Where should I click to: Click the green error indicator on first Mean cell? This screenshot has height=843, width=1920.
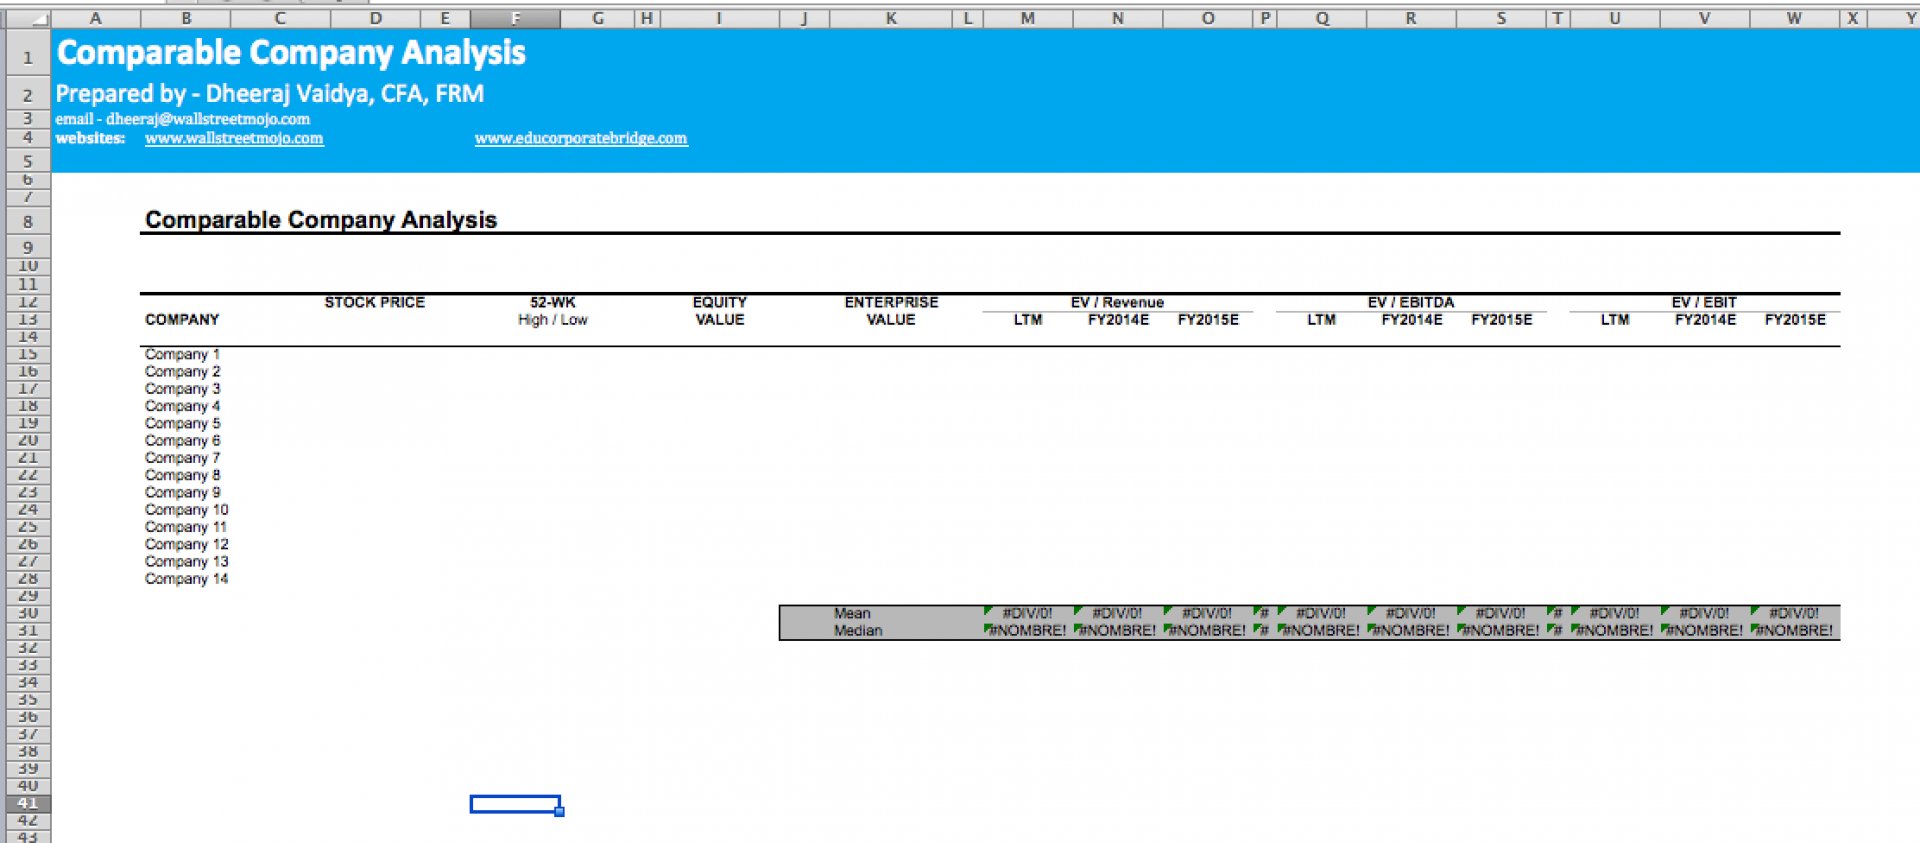[988, 610]
